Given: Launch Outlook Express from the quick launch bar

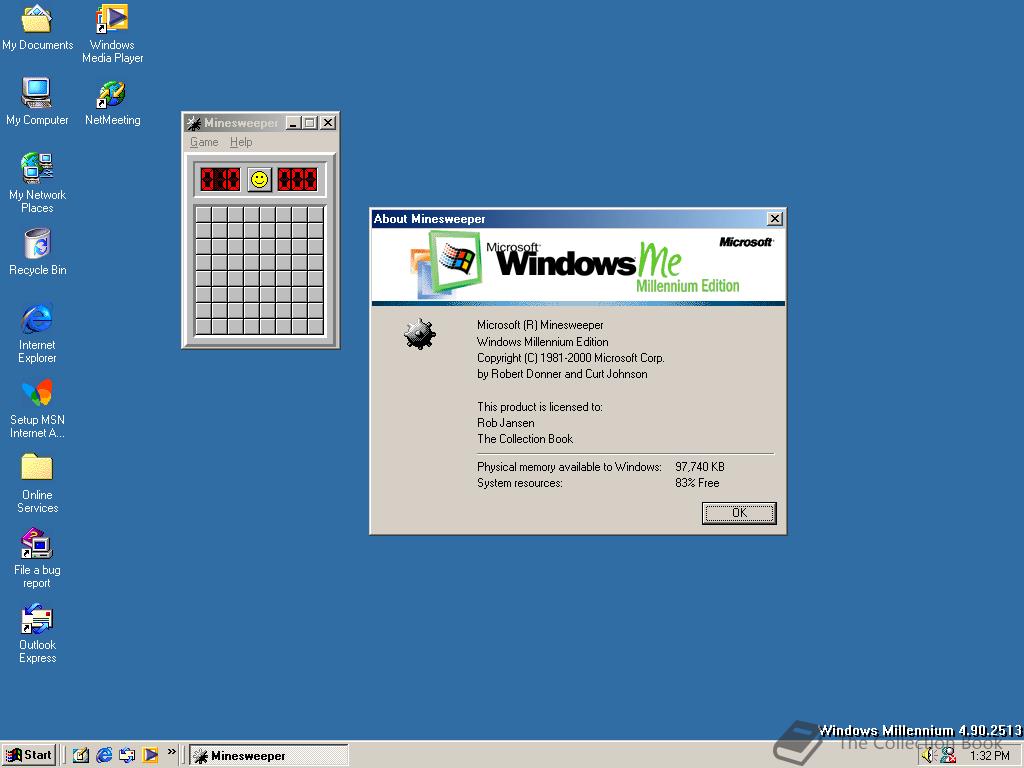Looking at the screenshot, I should [x=127, y=755].
